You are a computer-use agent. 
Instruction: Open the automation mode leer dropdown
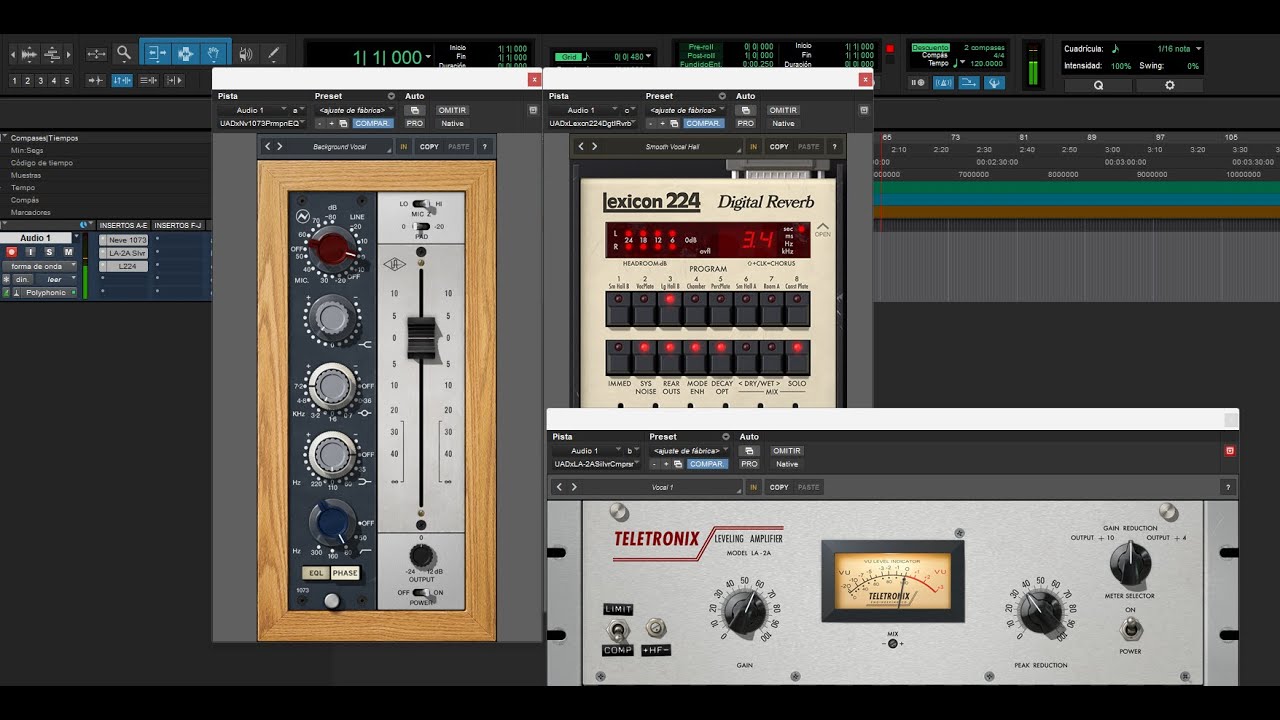coord(57,279)
